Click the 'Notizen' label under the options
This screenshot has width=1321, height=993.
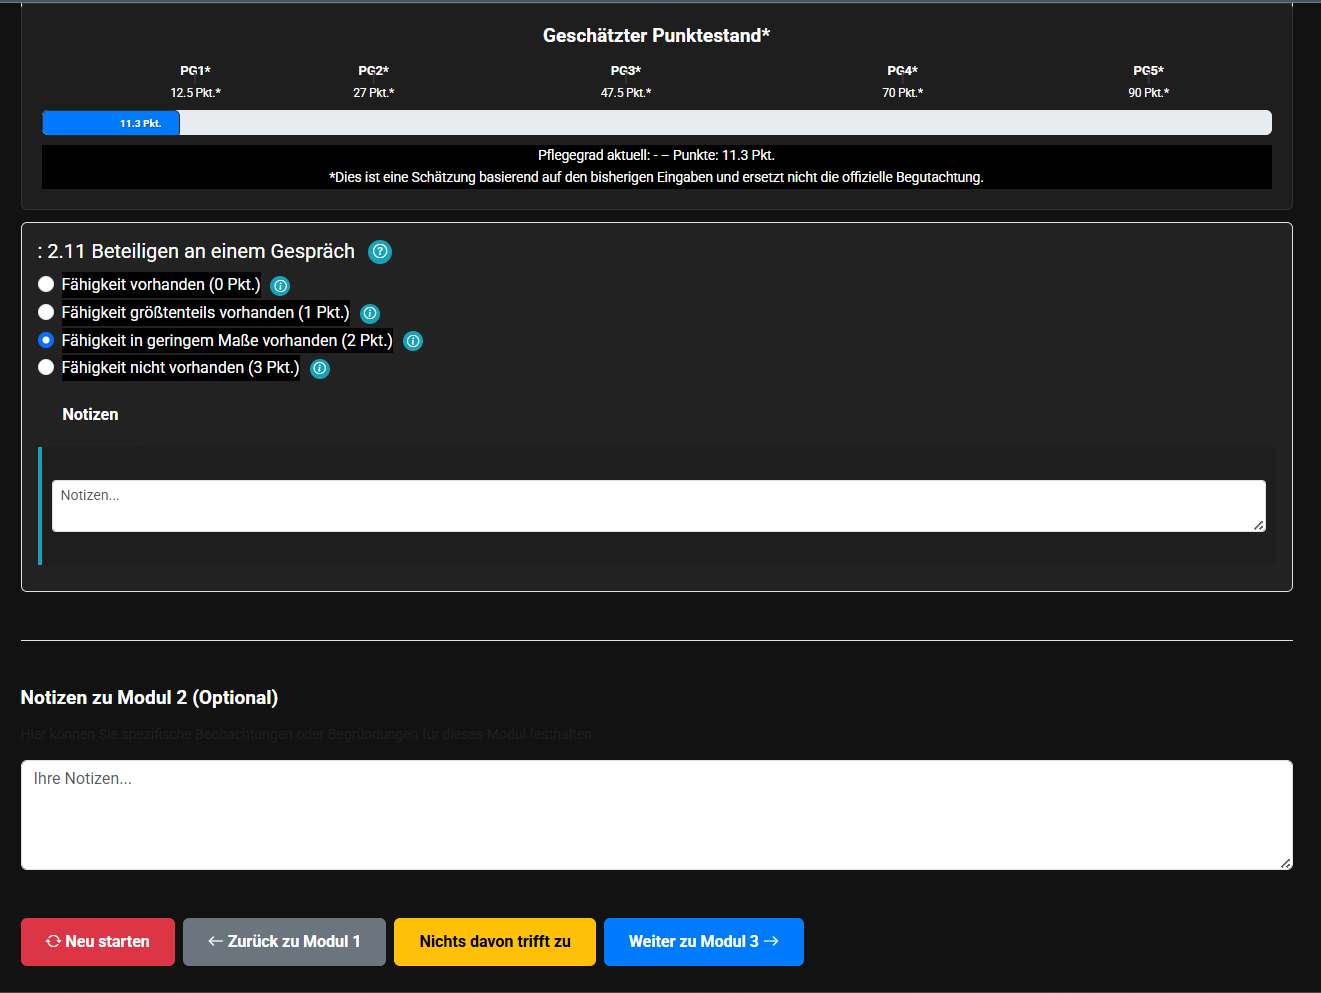pos(90,415)
